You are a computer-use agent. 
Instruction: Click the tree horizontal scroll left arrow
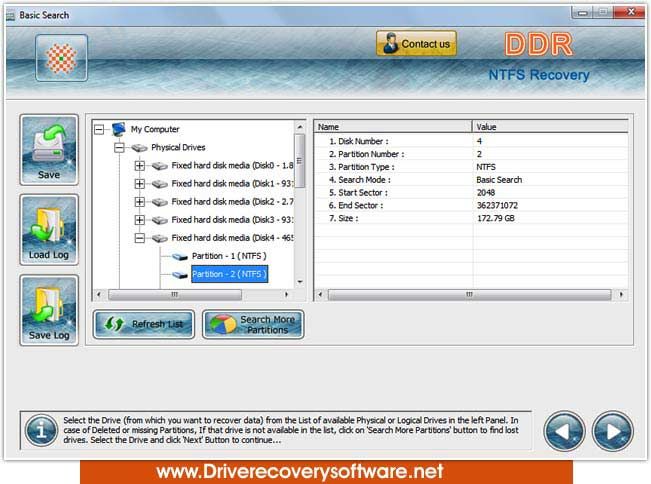pyautogui.click(x=99, y=294)
